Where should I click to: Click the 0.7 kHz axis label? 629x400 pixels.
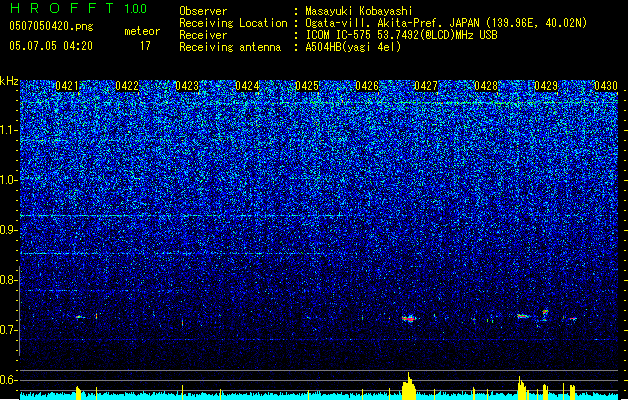(x=9, y=330)
